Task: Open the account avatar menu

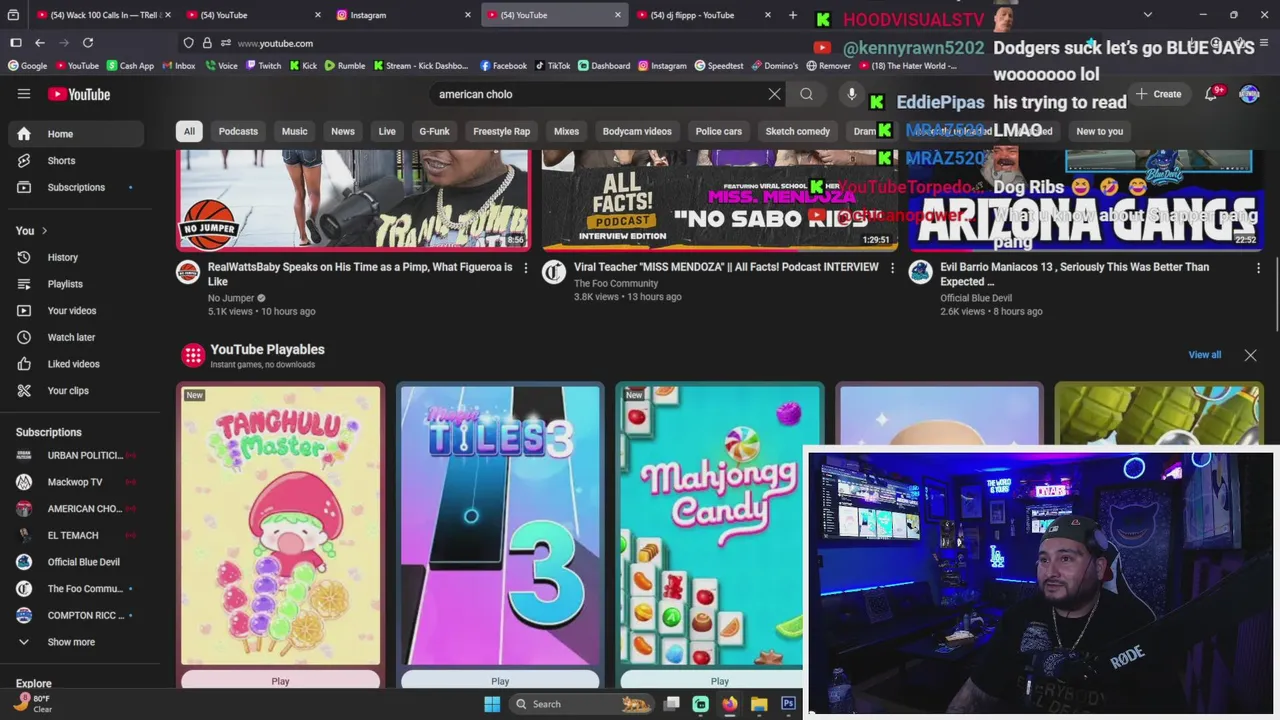Action: 1249,94
